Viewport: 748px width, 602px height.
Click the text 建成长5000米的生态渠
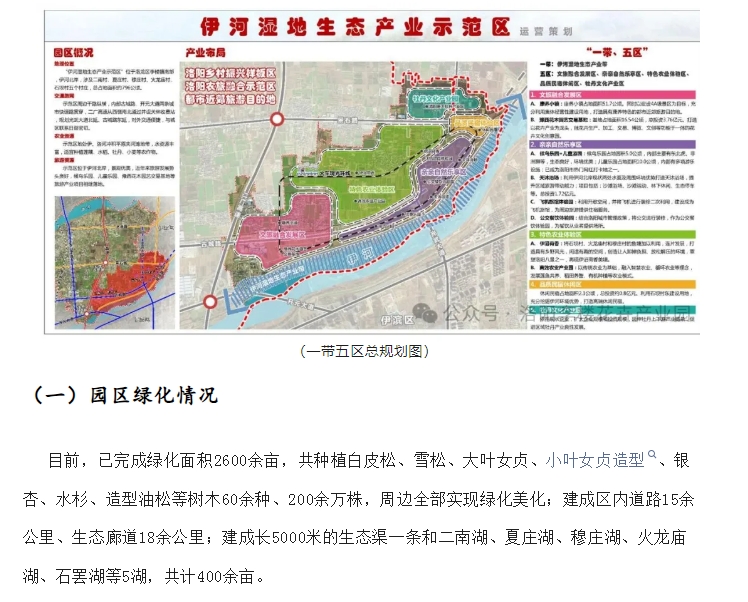point(304,538)
